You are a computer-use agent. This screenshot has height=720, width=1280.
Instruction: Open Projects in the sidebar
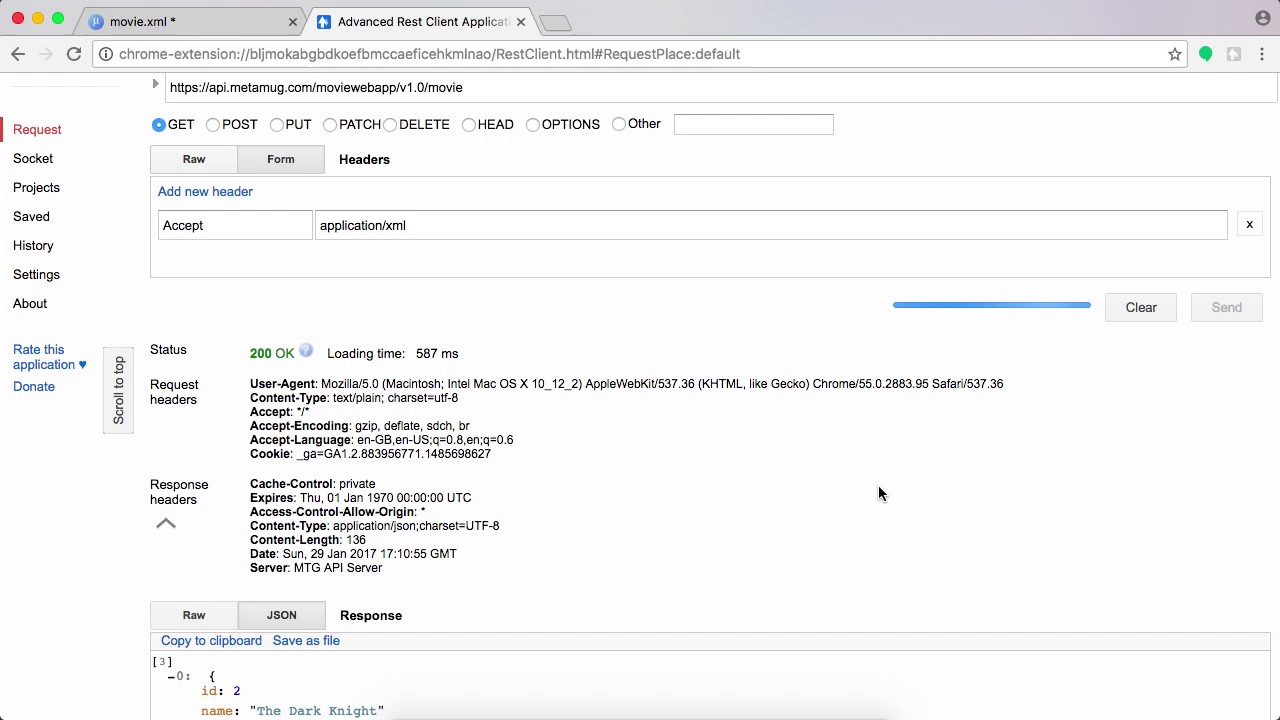[x=36, y=187]
